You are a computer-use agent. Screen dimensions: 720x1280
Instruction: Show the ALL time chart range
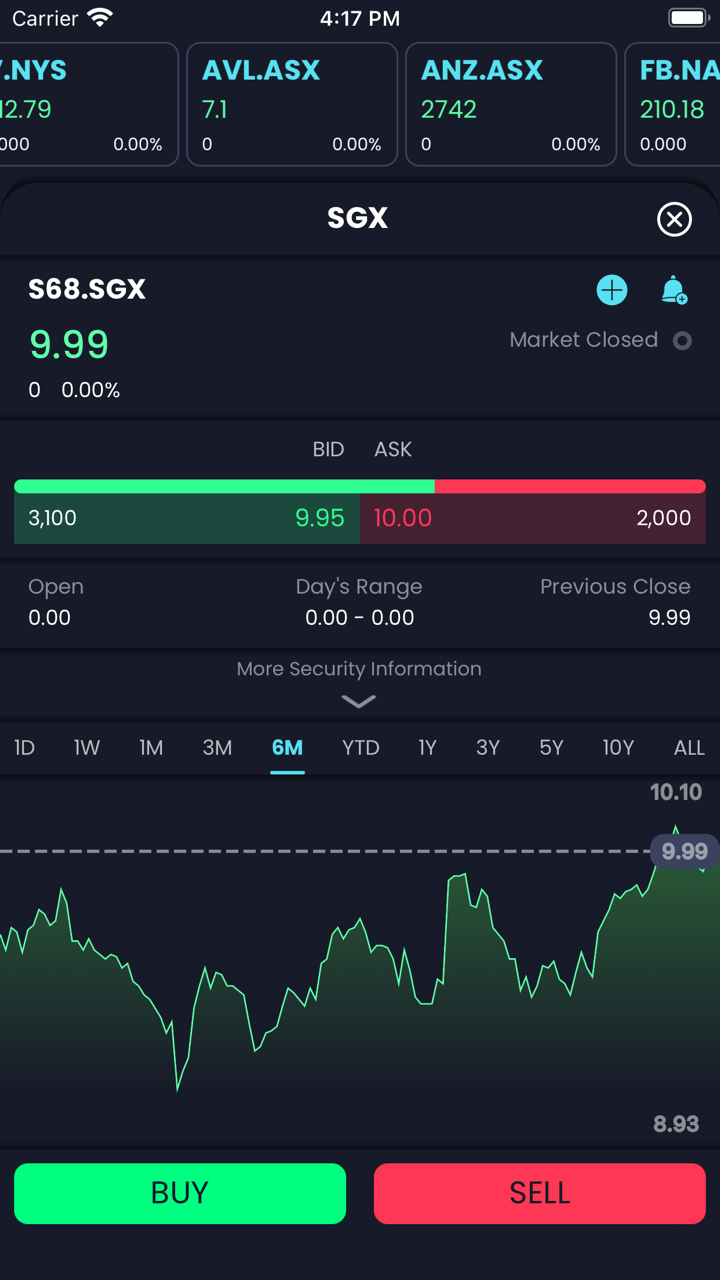pyautogui.click(x=689, y=748)
